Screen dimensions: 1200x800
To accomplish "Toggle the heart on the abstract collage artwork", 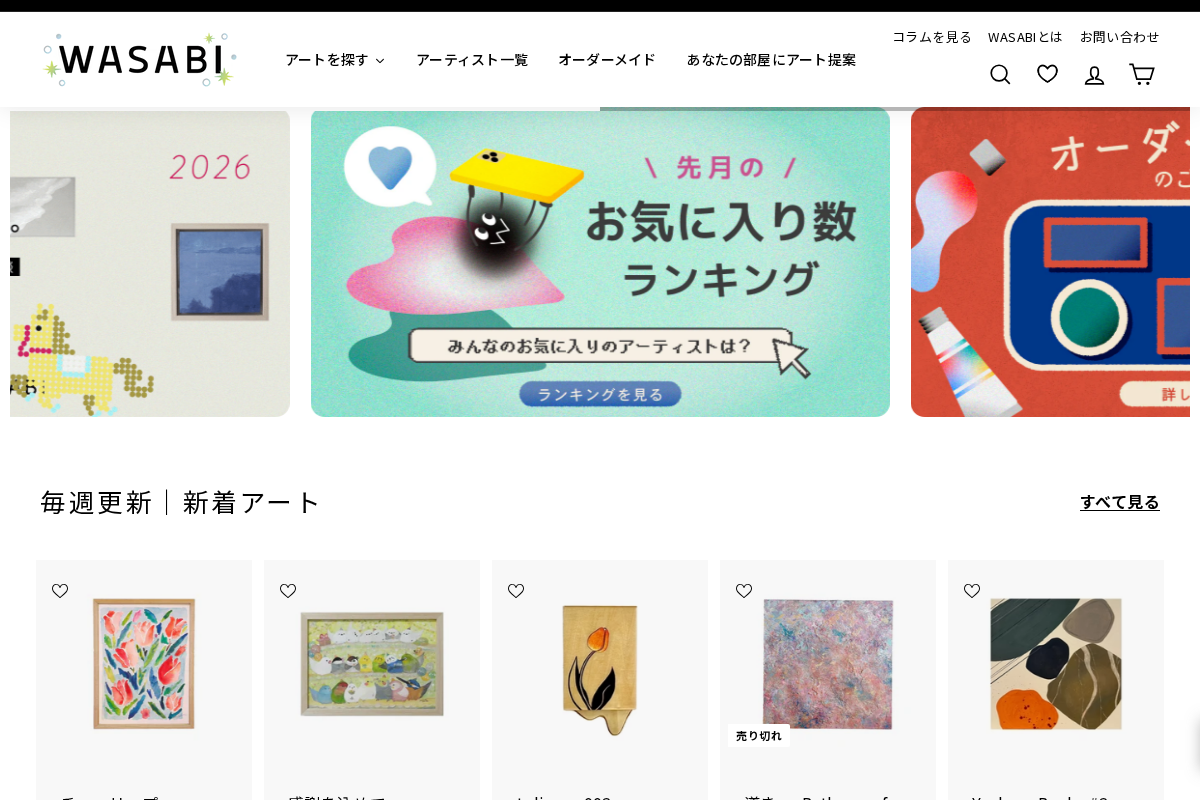I will [x=972, y=591].
